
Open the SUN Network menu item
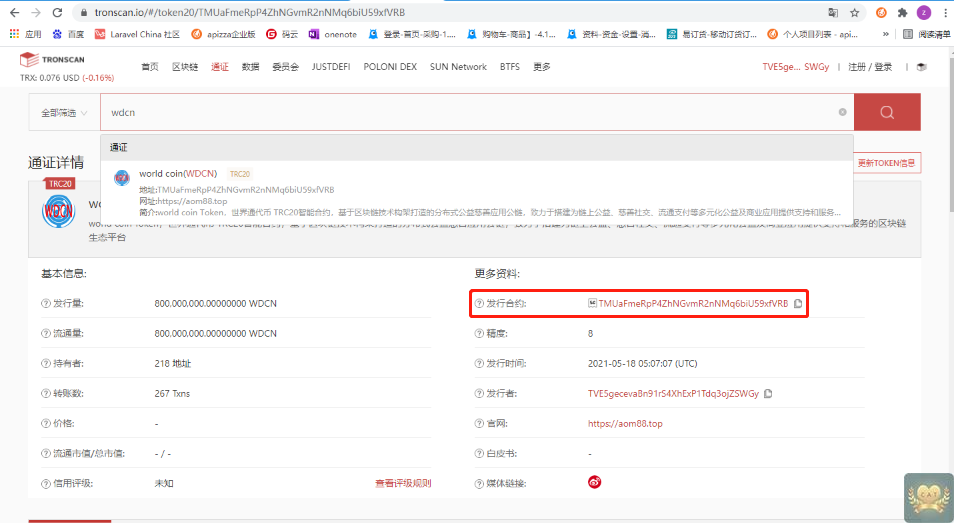(458, 67)
